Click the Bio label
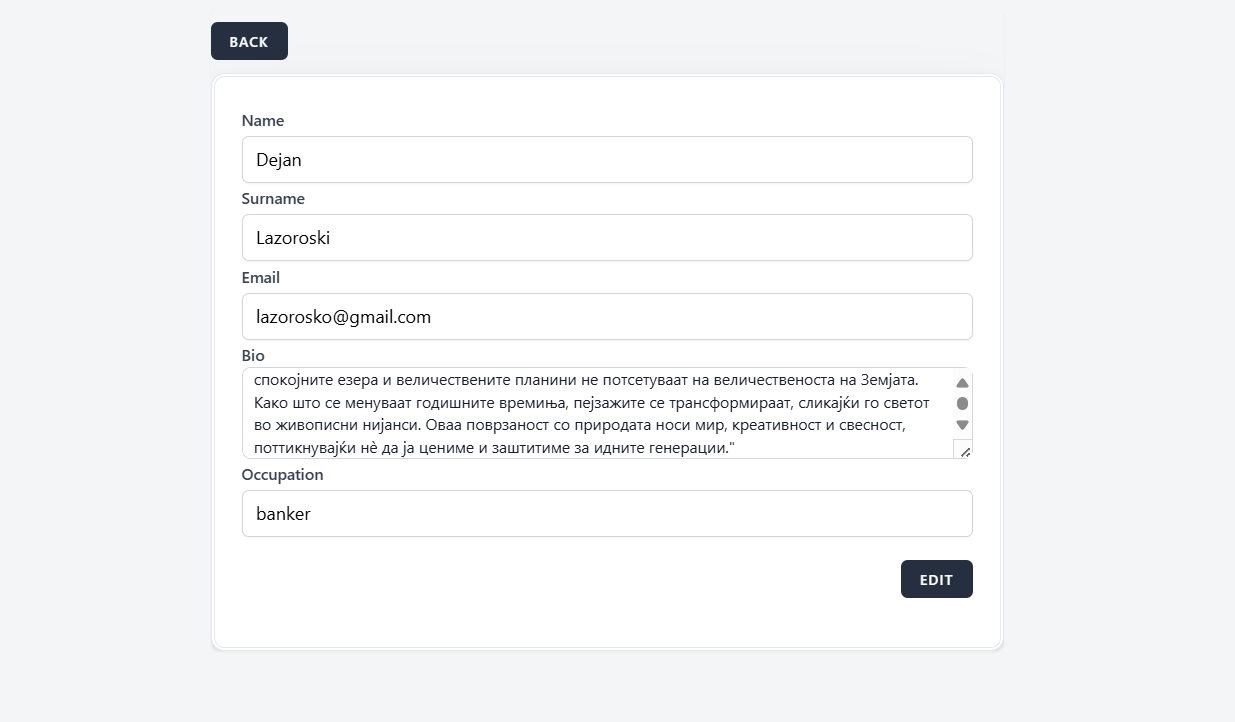Screen dimensions: 1235x722 coord(253,356)
